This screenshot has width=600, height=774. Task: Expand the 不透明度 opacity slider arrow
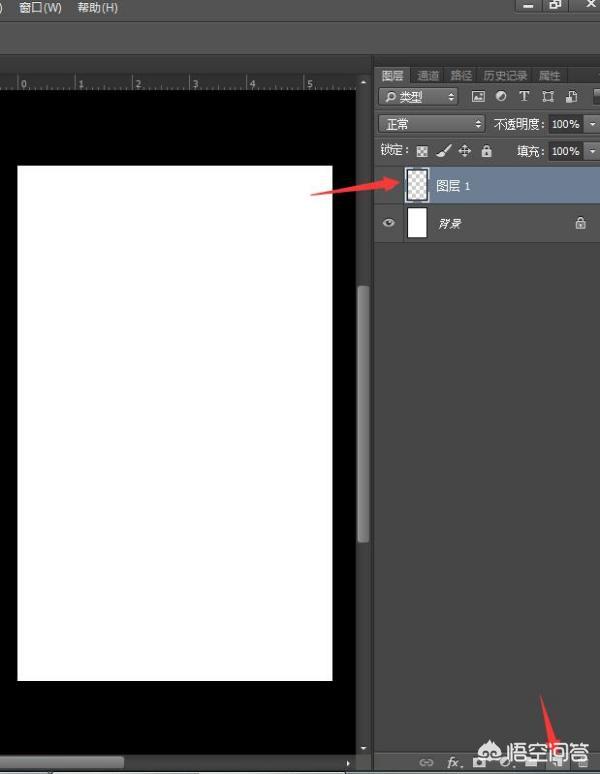592,124
